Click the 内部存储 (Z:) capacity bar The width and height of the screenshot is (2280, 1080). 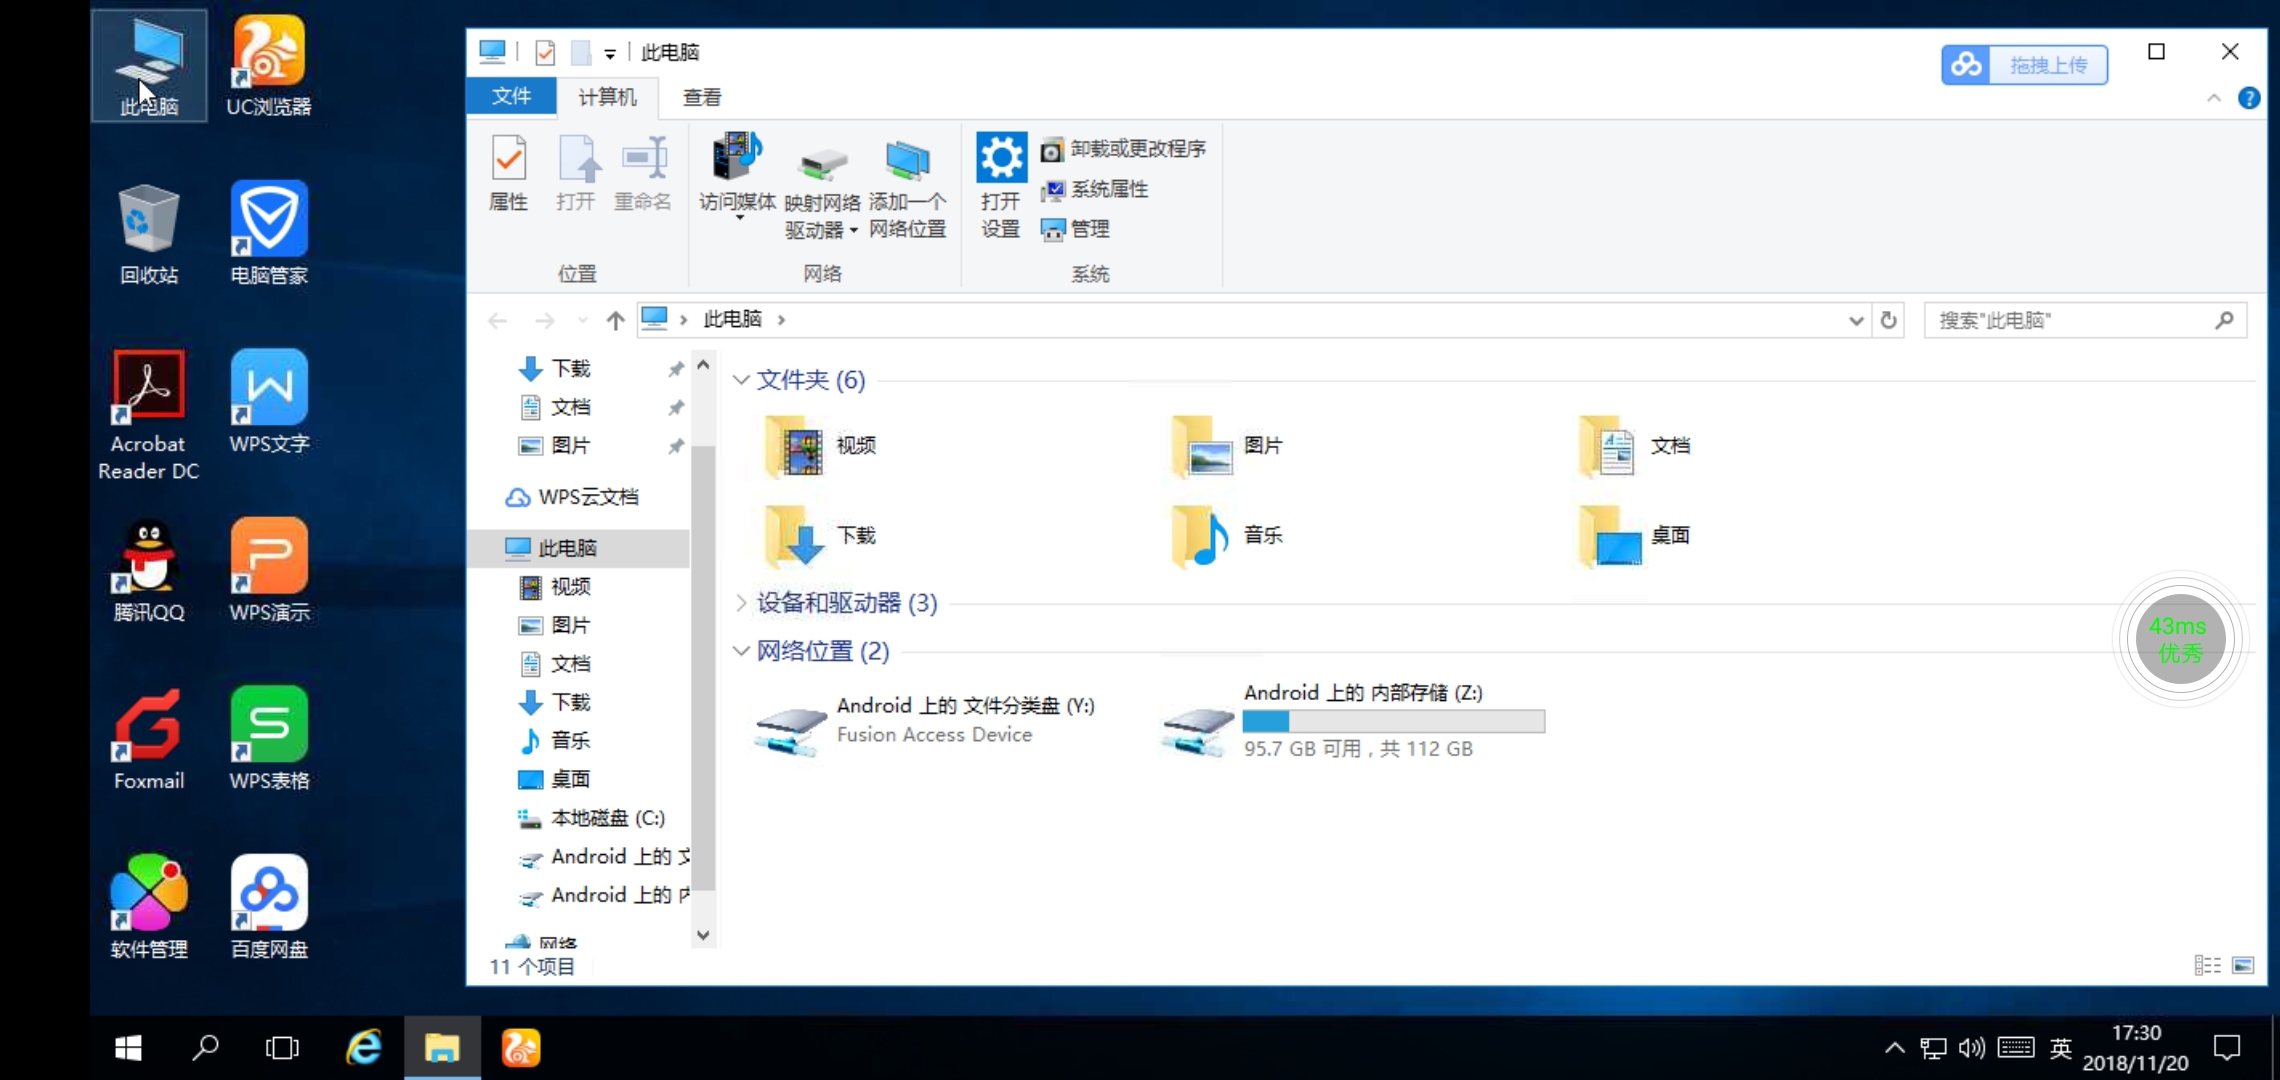[x=1393, y=721]
